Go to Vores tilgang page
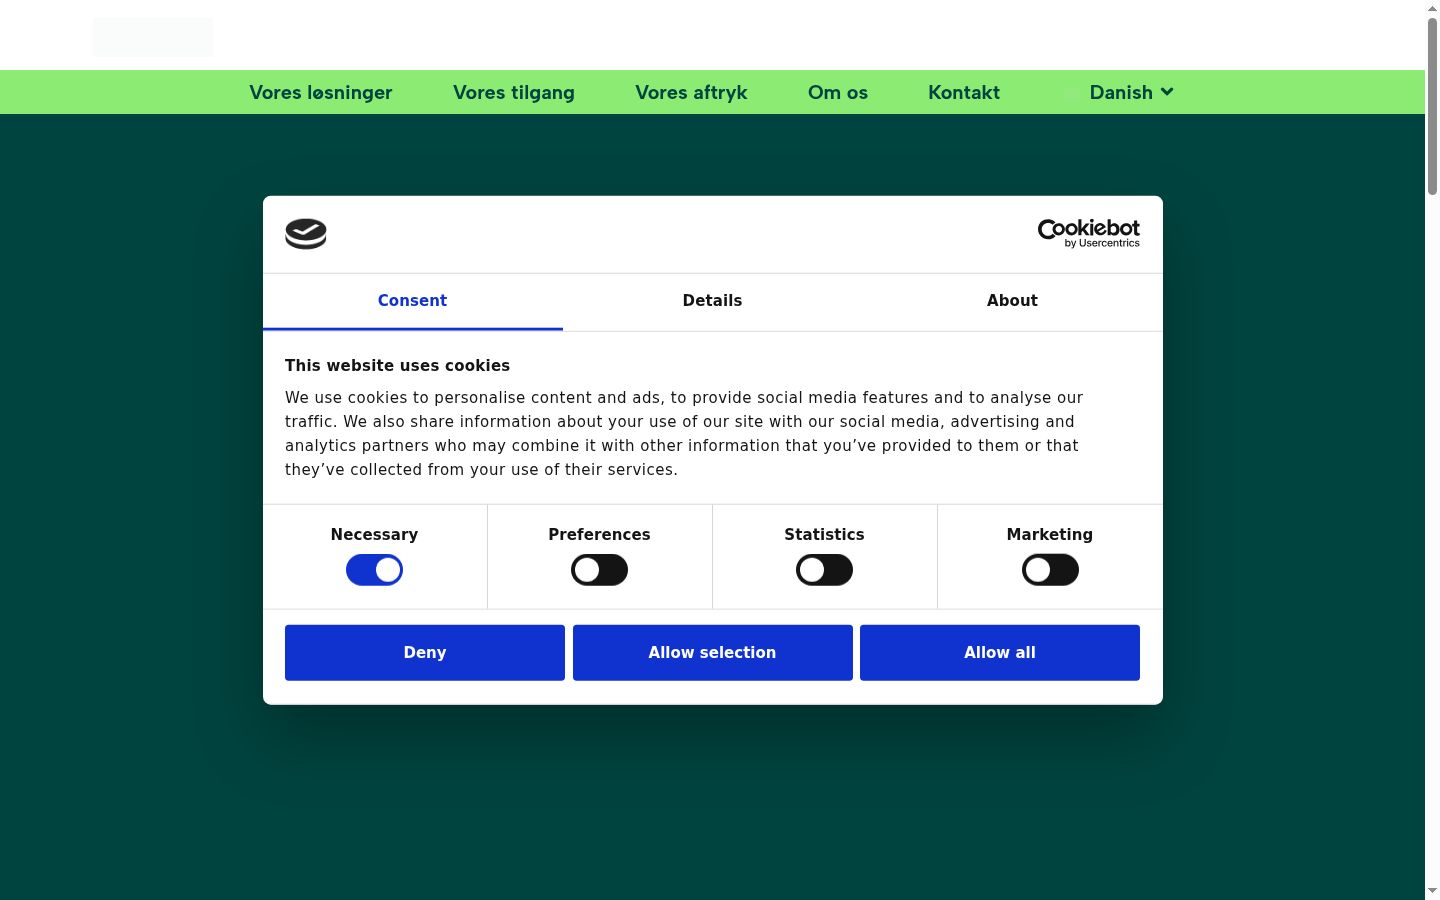Image resolution: width=1440 pixels, height=900 pixels. click(514, 92)
